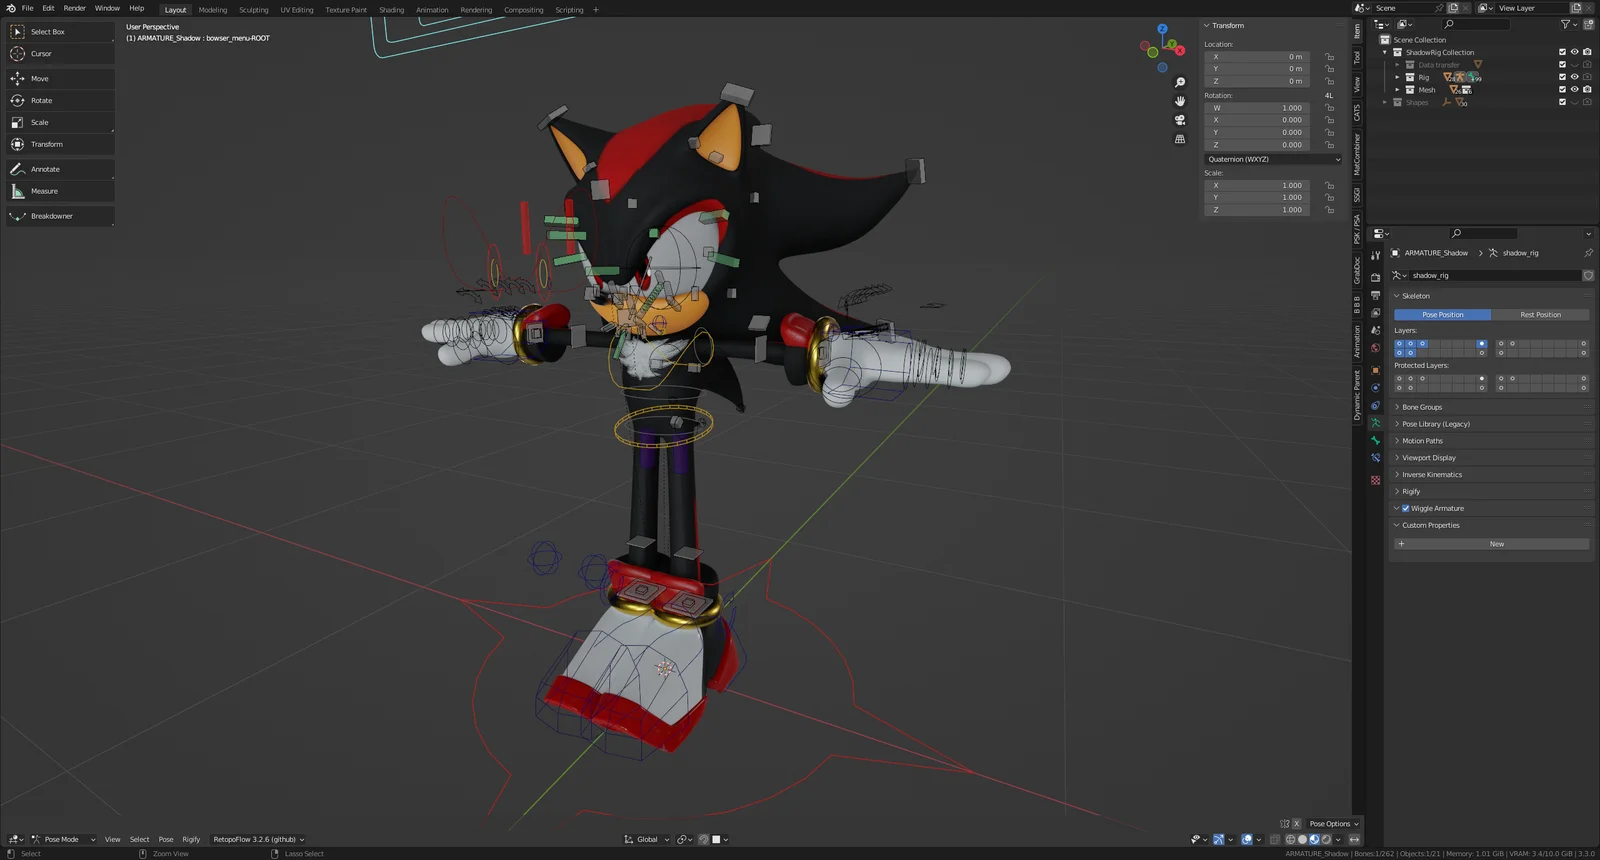Switch to the UV Editing workspace tab
The width and height of the screenshot is (1600, 860).
click(296, 10)
